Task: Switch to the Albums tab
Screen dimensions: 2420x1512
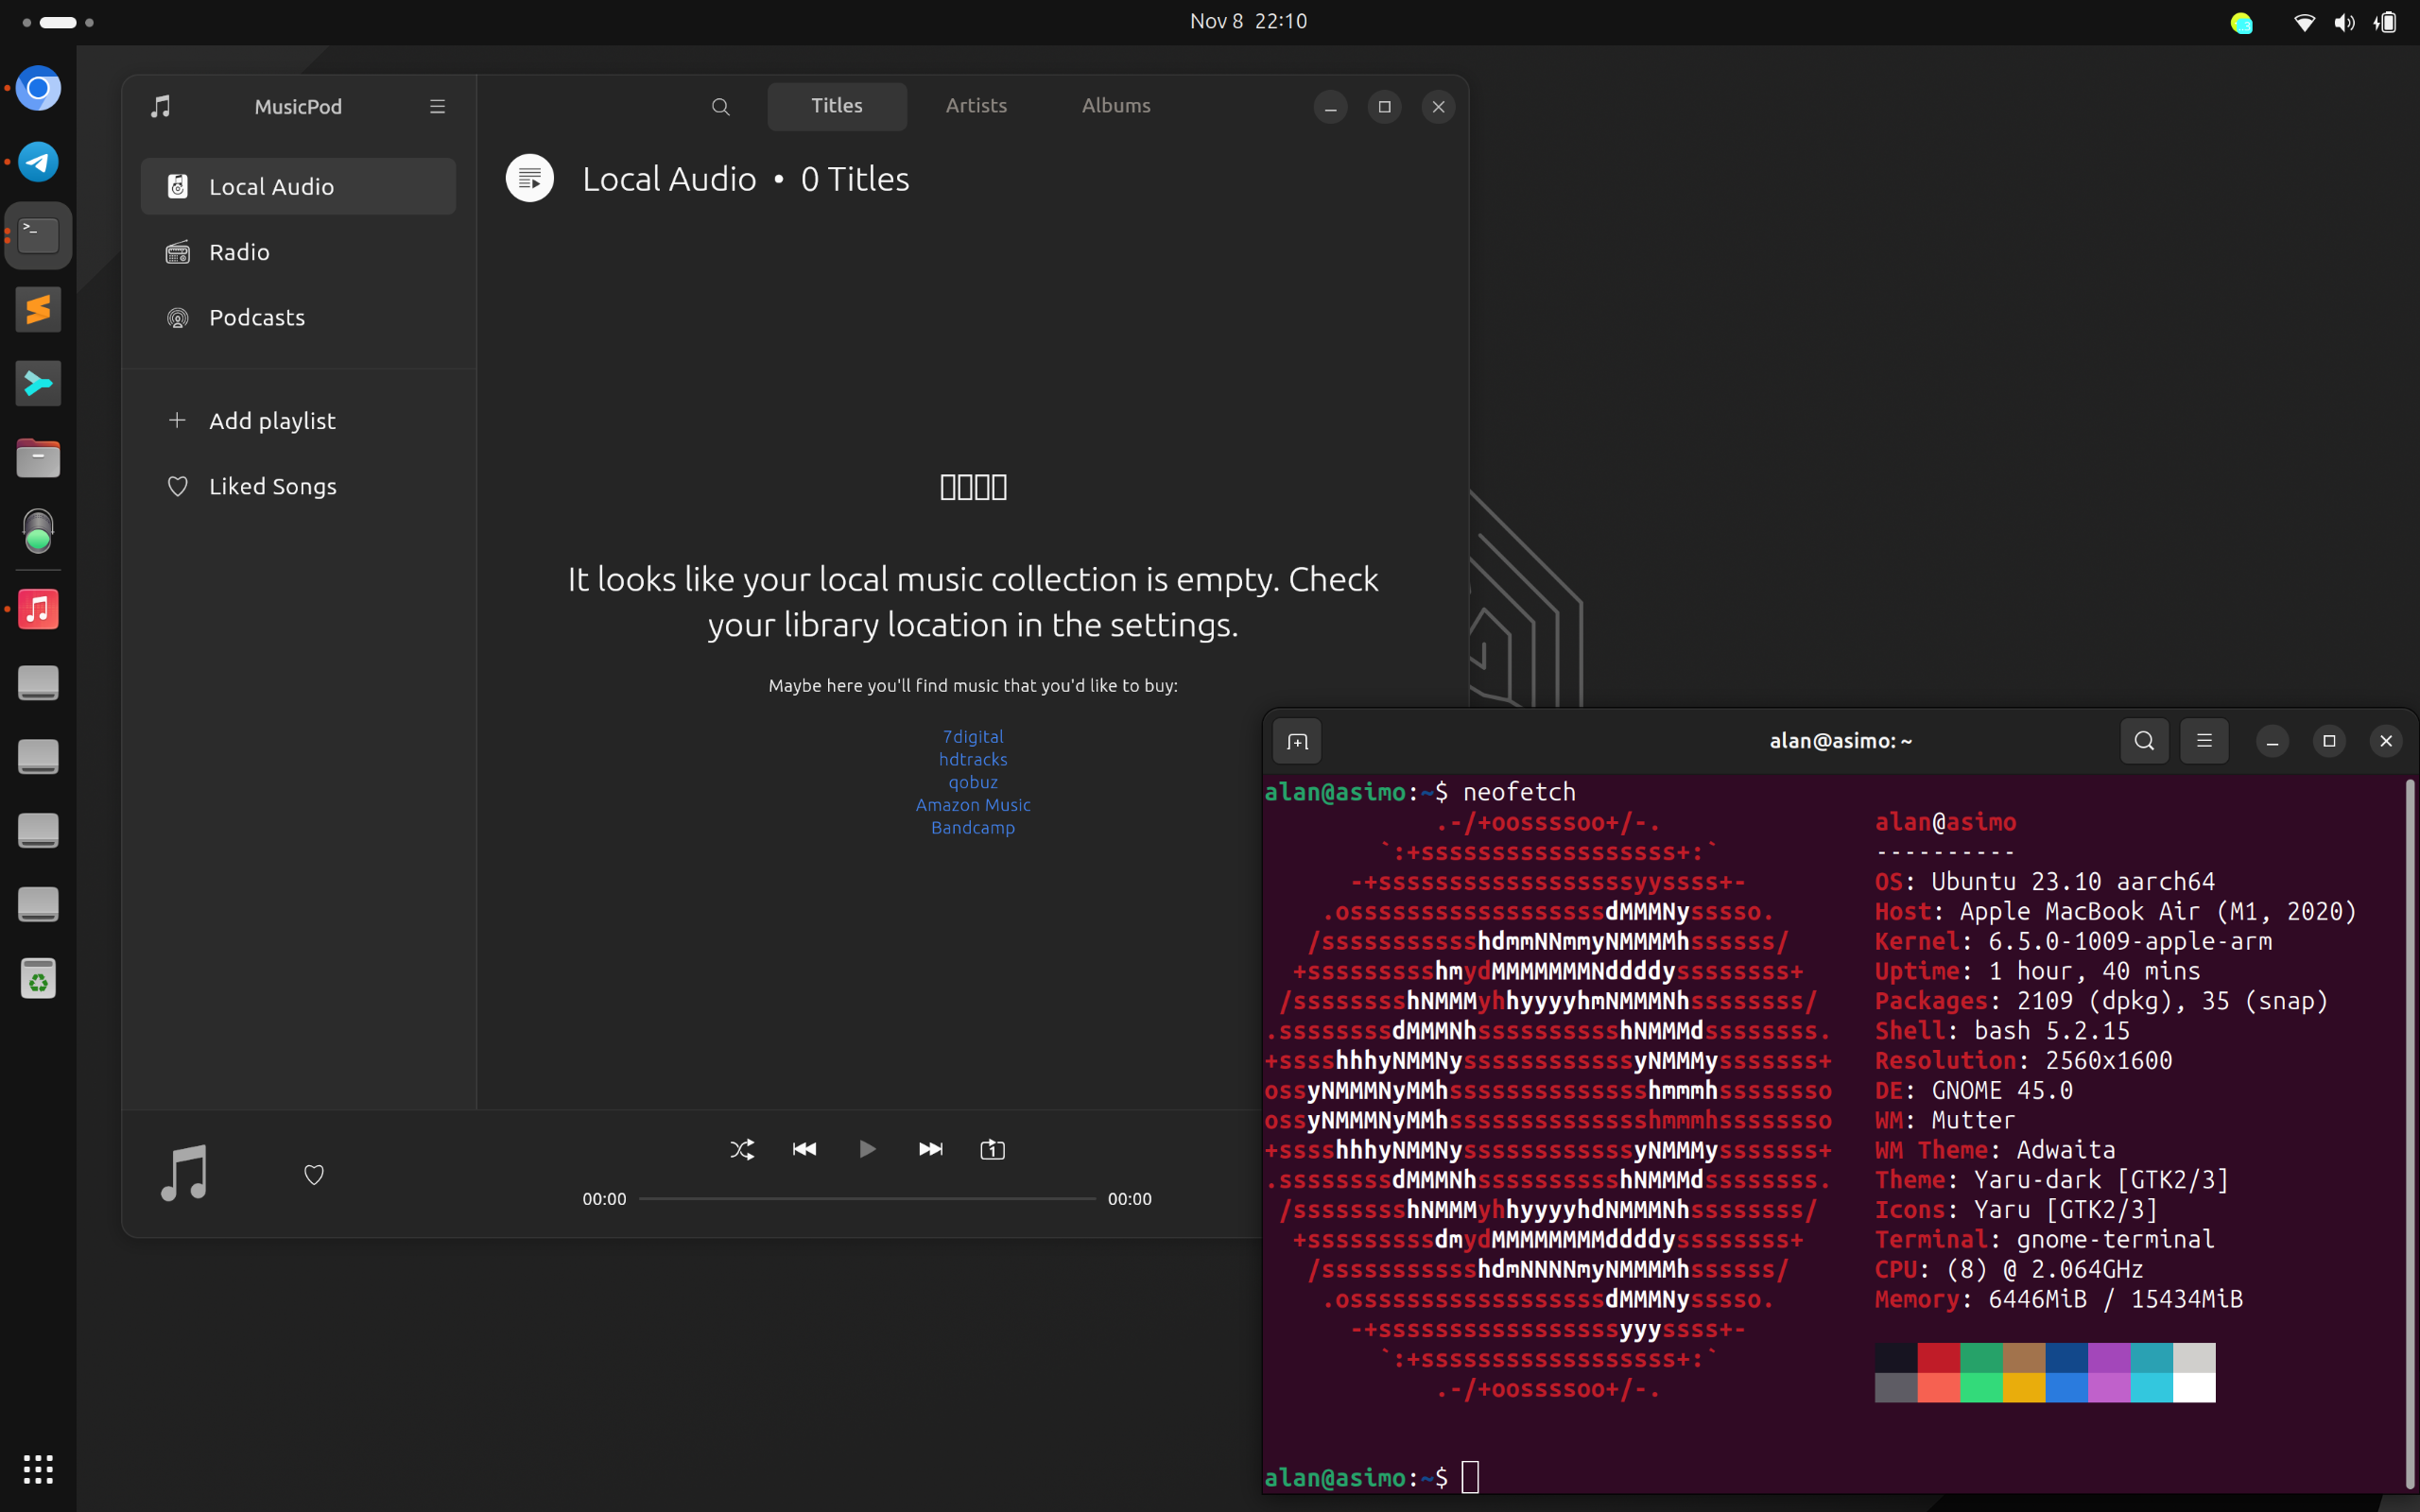Action: coord(1115,105)
